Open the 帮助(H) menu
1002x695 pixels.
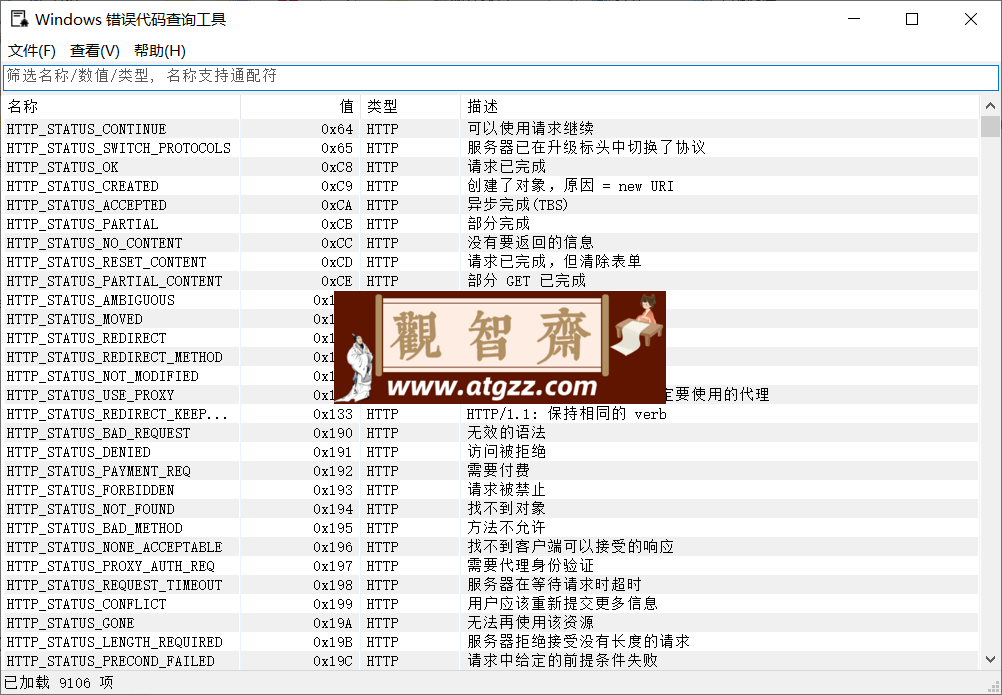160,50
